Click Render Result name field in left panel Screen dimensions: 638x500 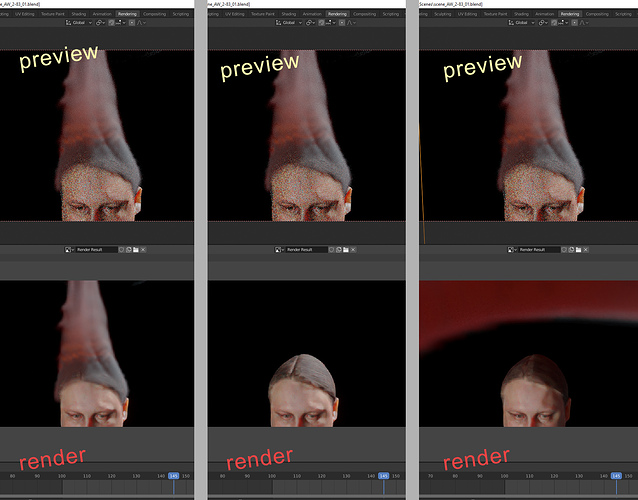pyautogui.click(x=96, y=249)
